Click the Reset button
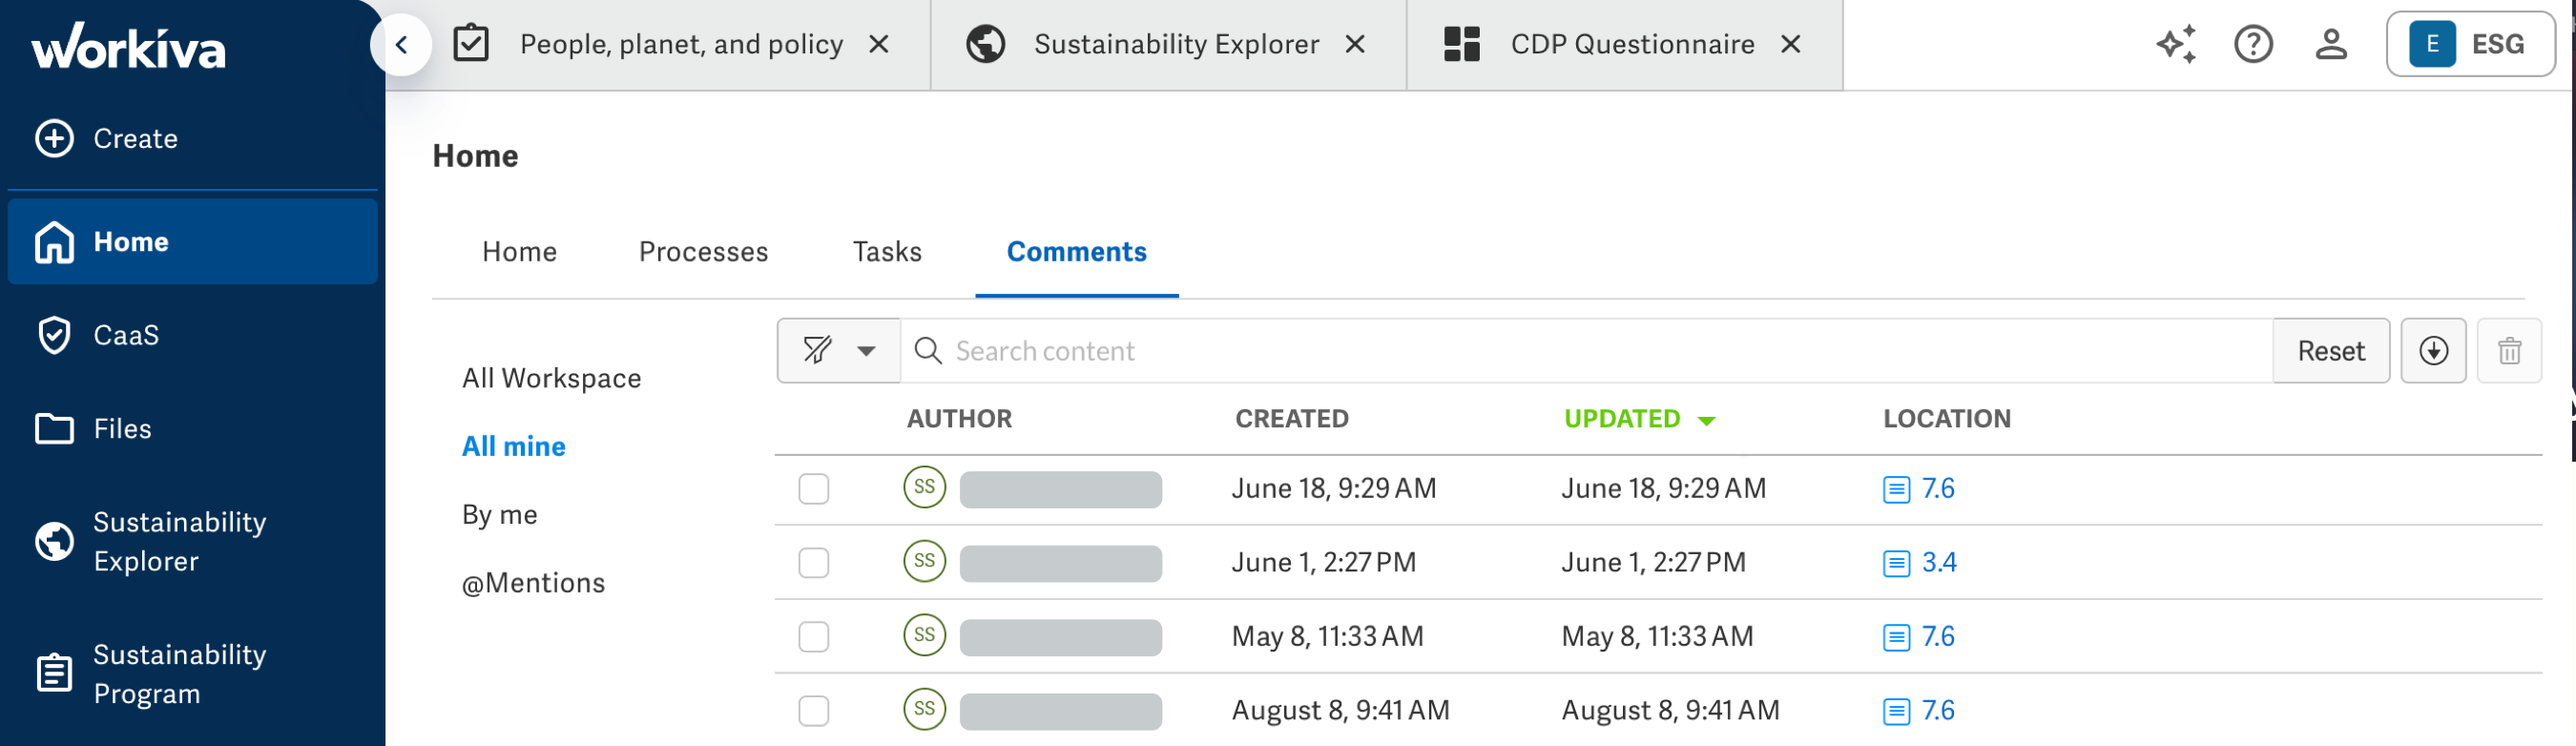This screenshot has width=2576, height=746. (2330, 351)
